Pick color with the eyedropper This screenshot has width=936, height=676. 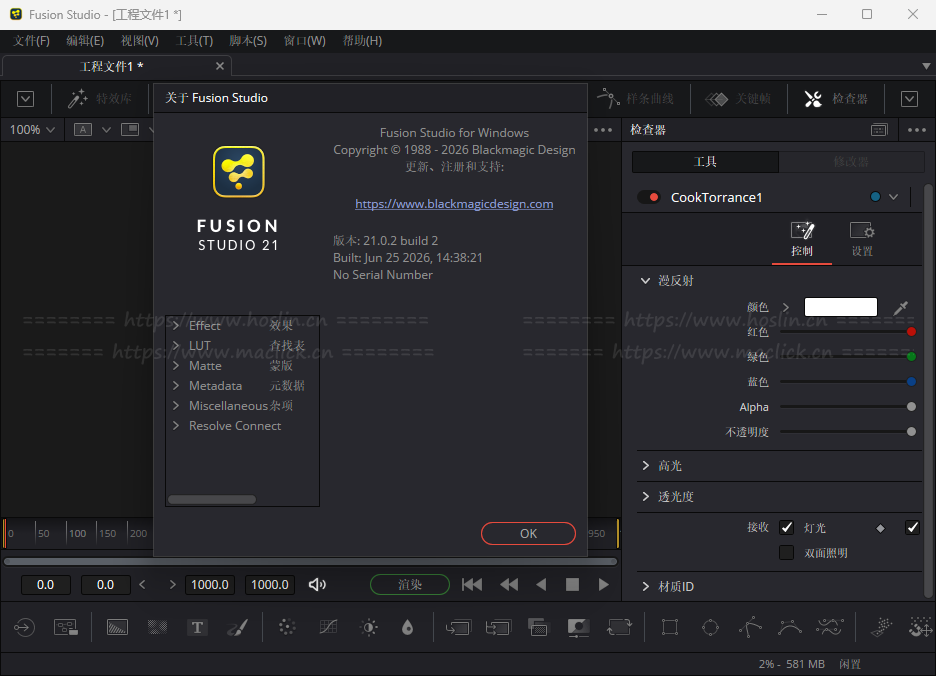click(900, 308)
